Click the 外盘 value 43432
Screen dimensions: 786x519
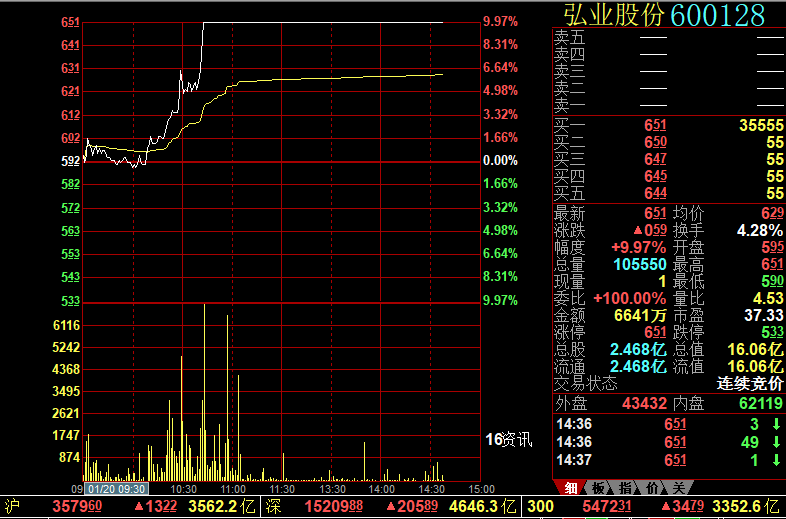pos(645,403)
